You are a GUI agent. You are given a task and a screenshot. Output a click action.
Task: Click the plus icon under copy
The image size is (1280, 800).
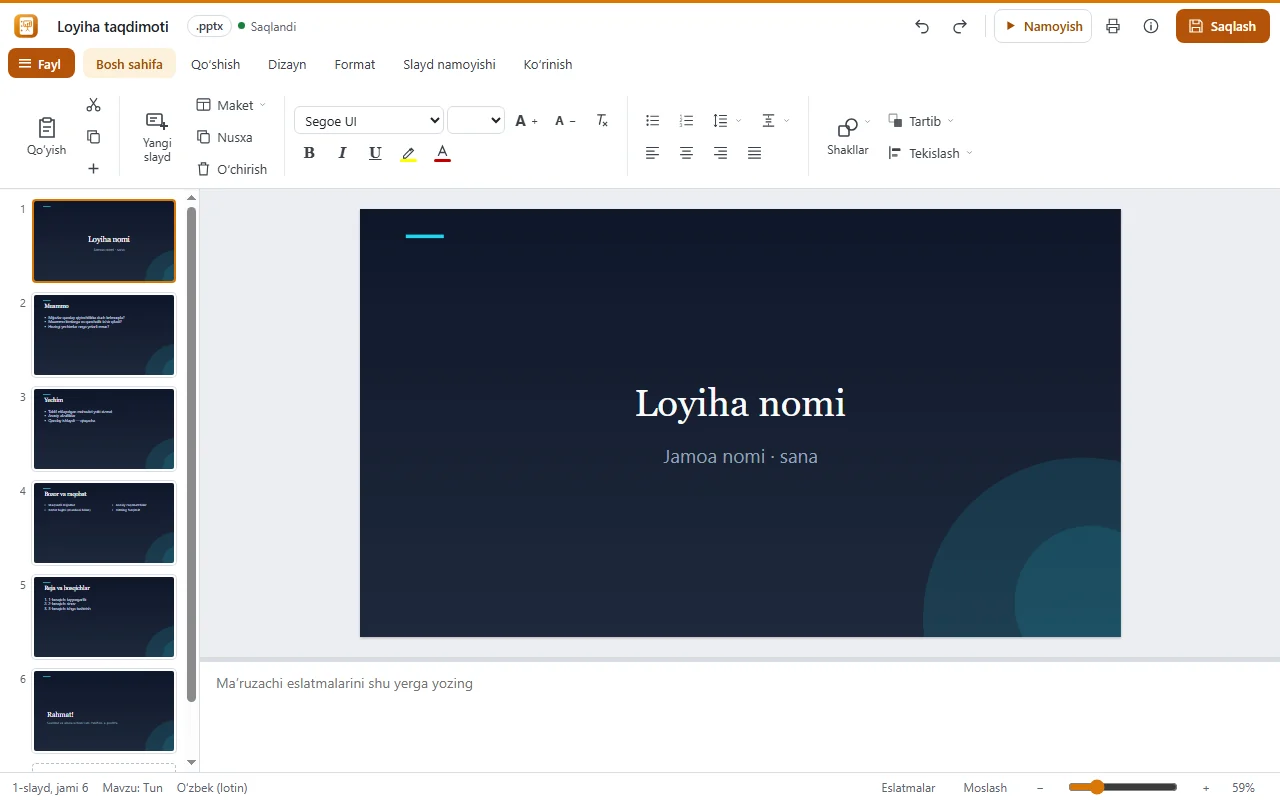[93, 169]
